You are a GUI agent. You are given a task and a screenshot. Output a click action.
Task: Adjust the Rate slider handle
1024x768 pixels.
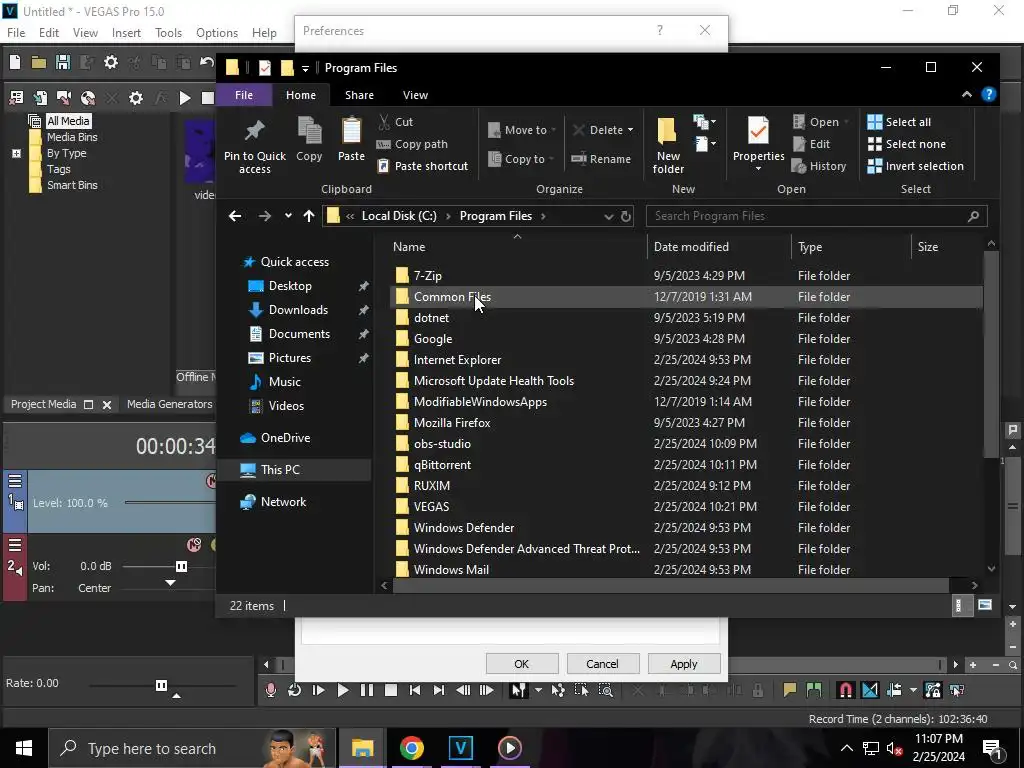[161, 685]
